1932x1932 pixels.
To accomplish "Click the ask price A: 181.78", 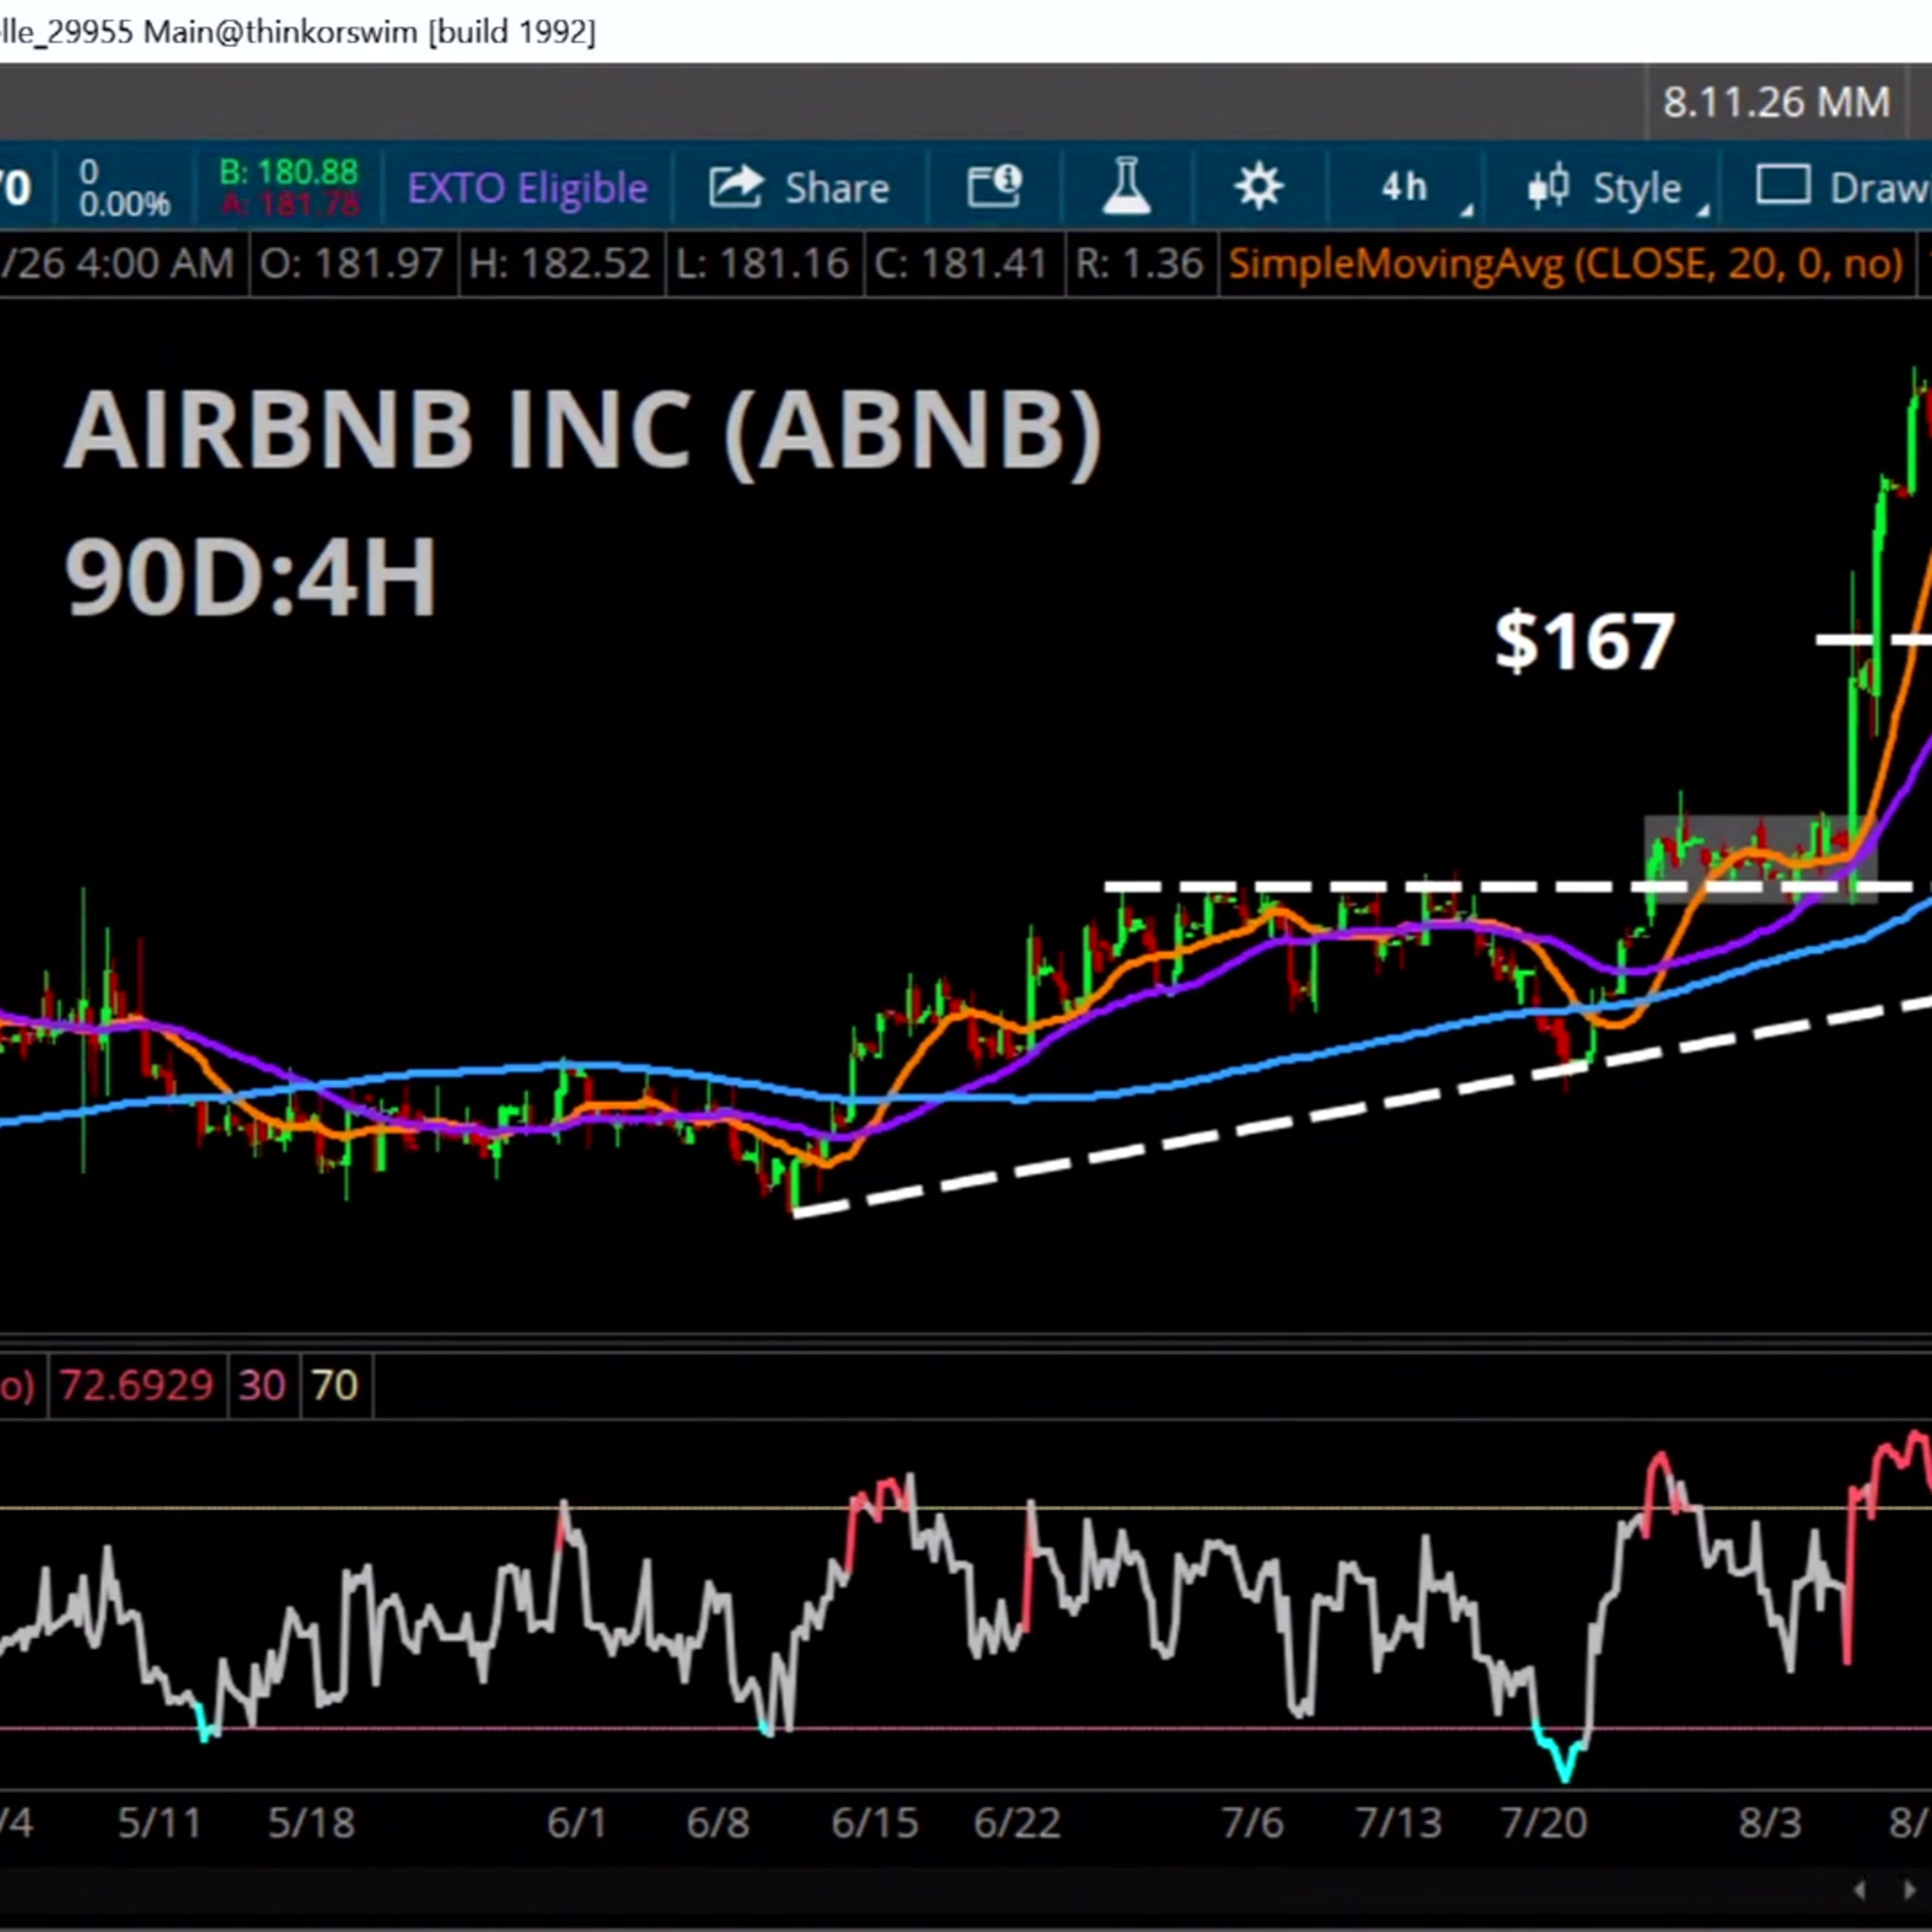I will [x=290, y=204].
